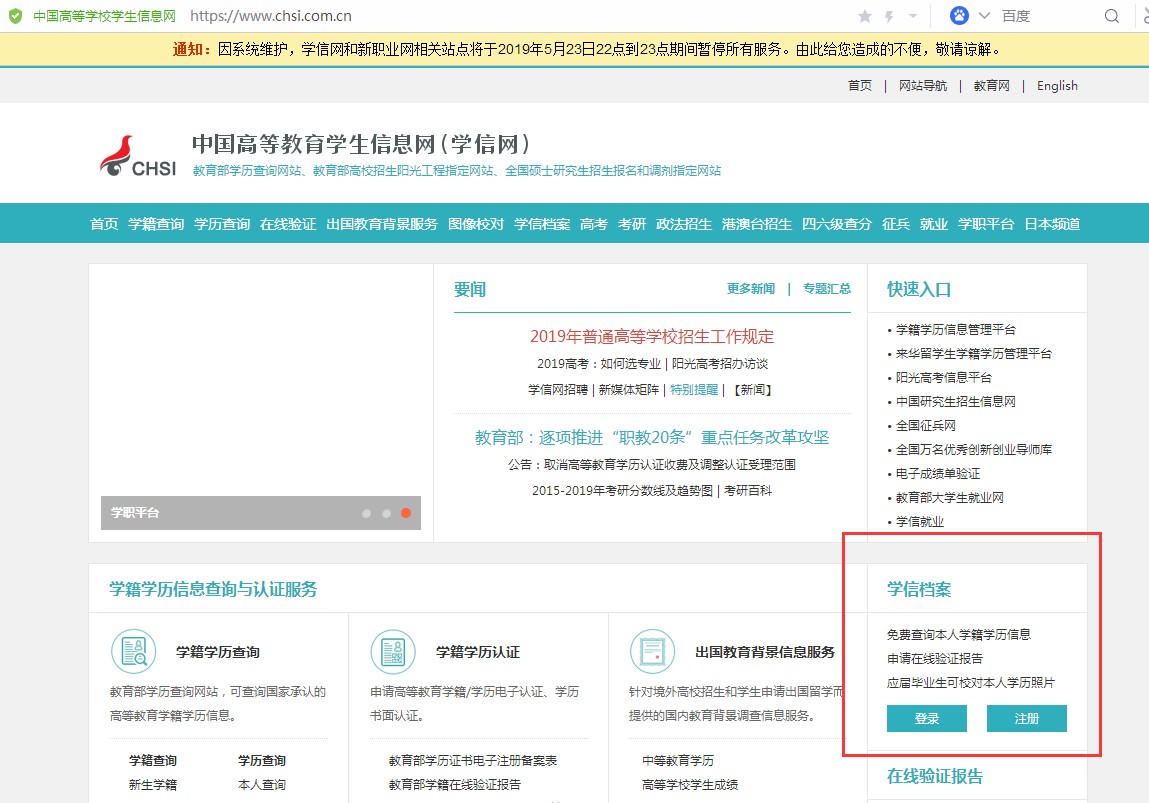Open 日本频道 in the navigation bar

[x=1052, y=224]
